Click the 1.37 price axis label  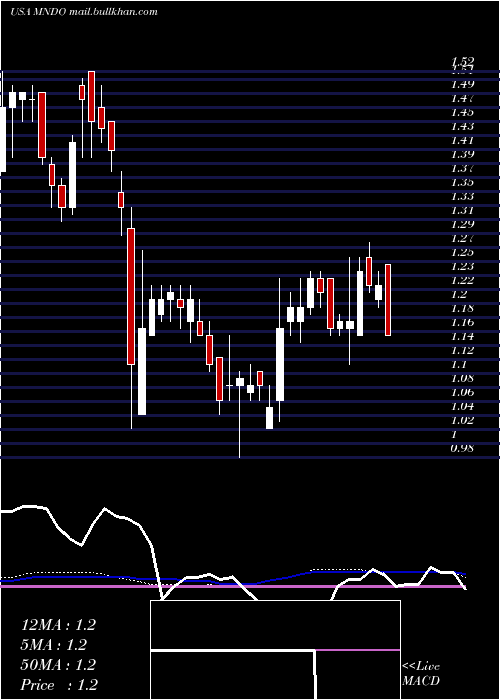tap(462, 168)
